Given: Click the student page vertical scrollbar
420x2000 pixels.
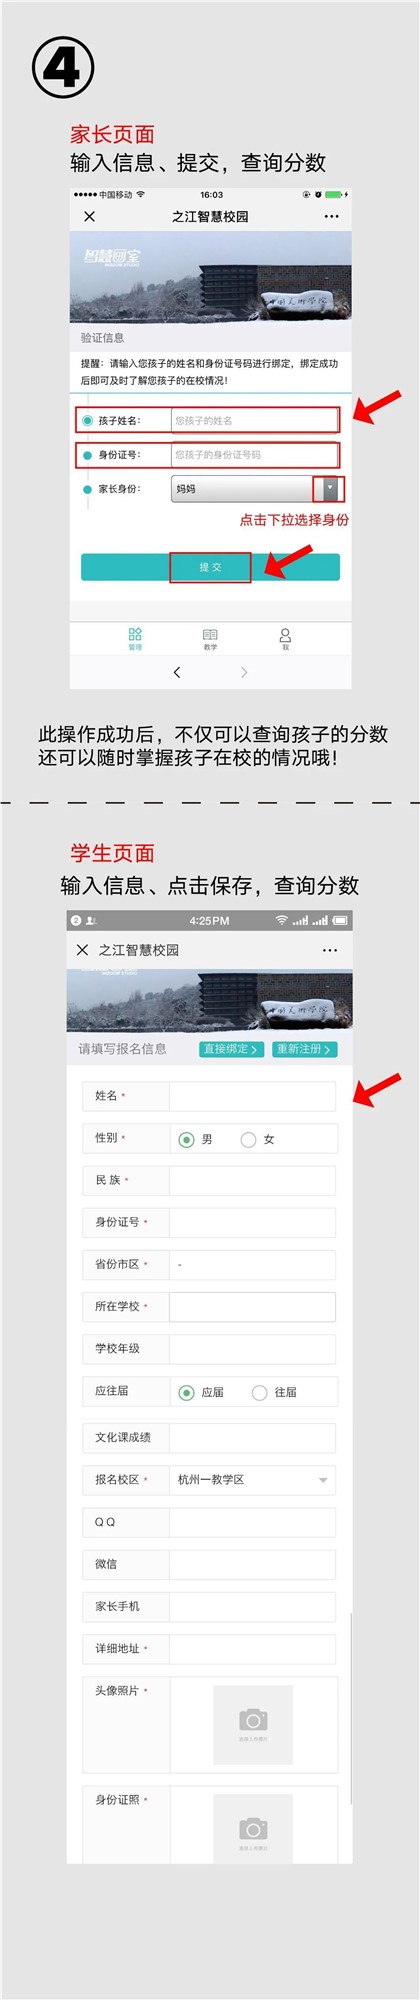Looking at the screenshot, I should (x=351, y=1709).
